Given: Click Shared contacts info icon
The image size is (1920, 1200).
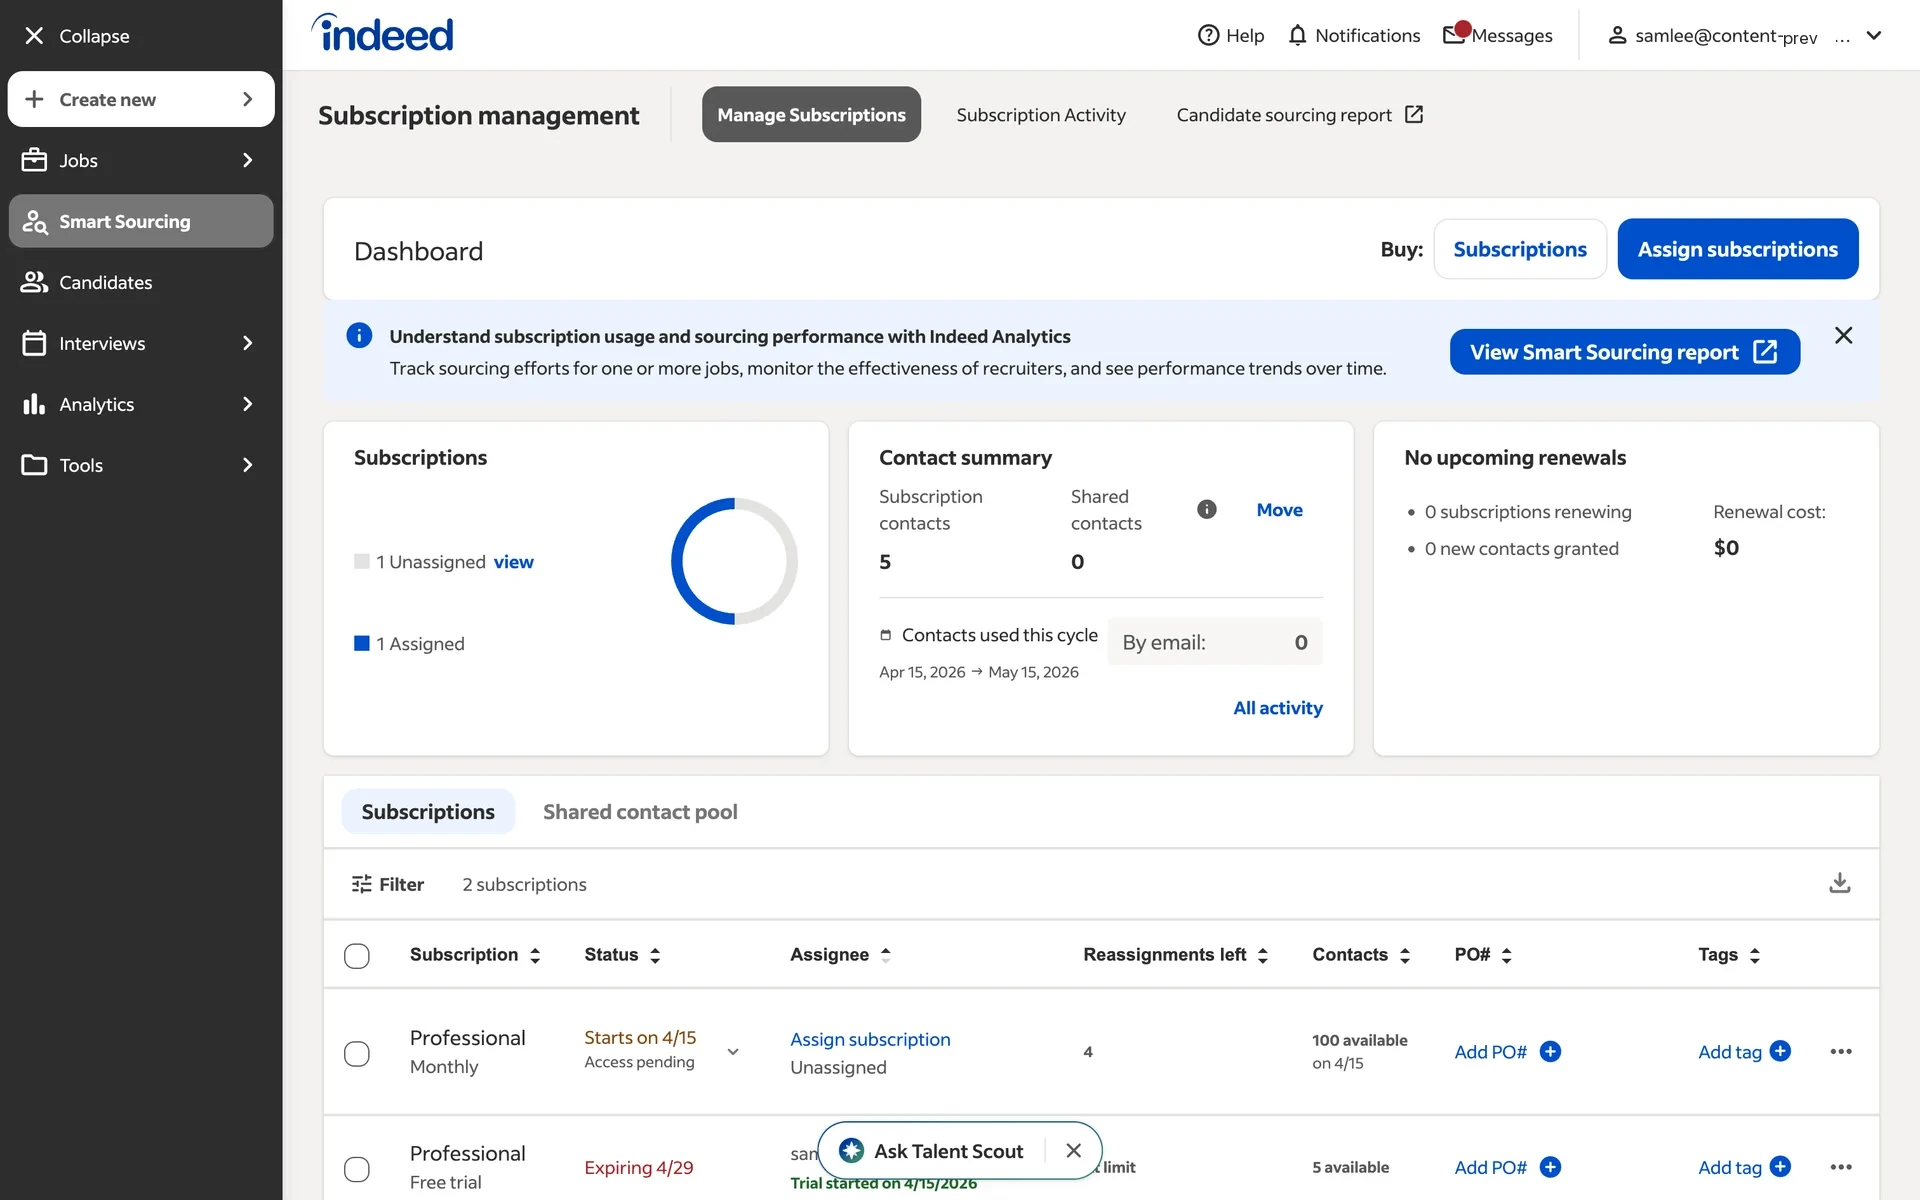Looking at the screenshot, I should click(x=1207, y=509).
